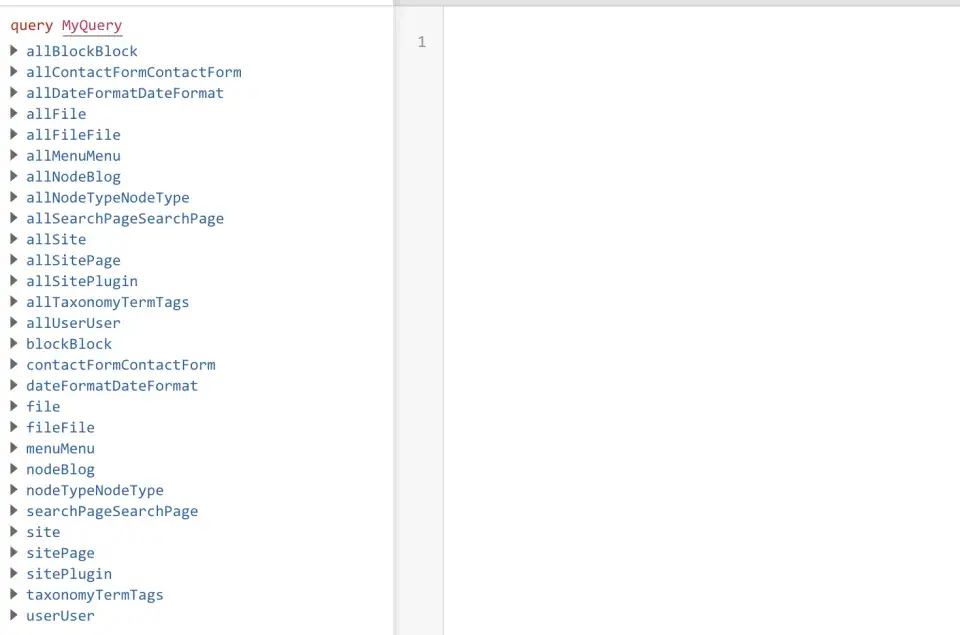Select the blockBlock field label

tap(69, 344)
